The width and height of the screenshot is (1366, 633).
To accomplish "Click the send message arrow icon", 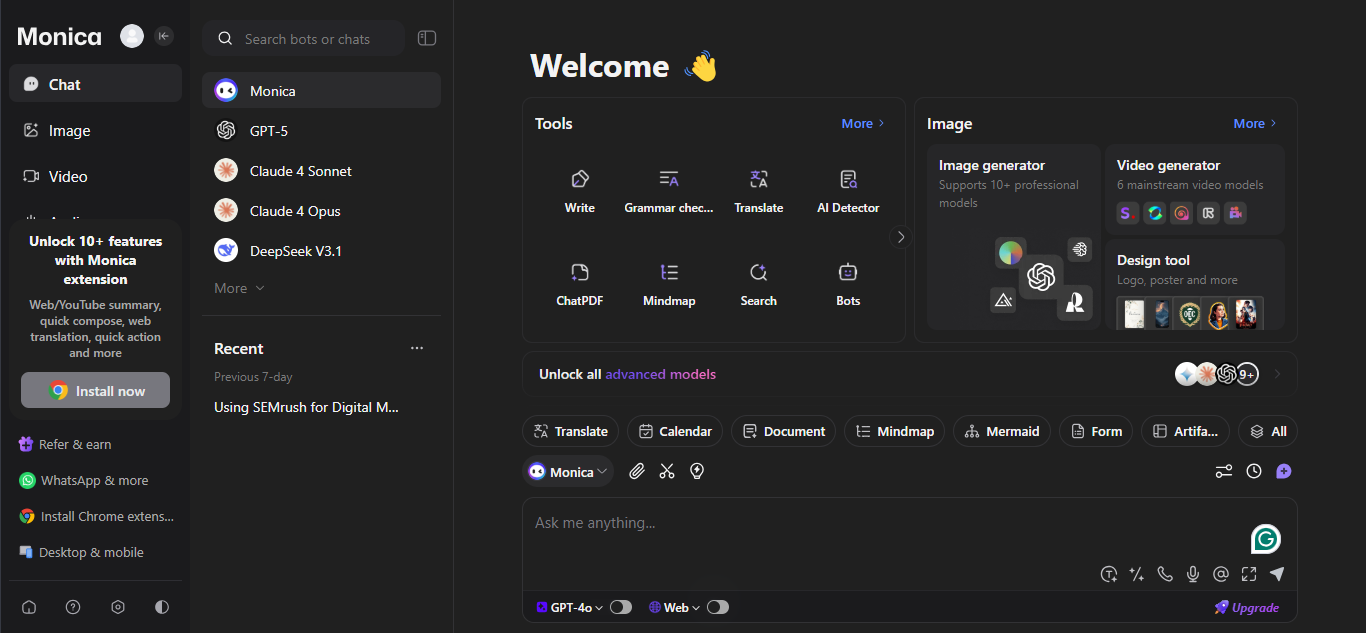I will pos(1276,574).
